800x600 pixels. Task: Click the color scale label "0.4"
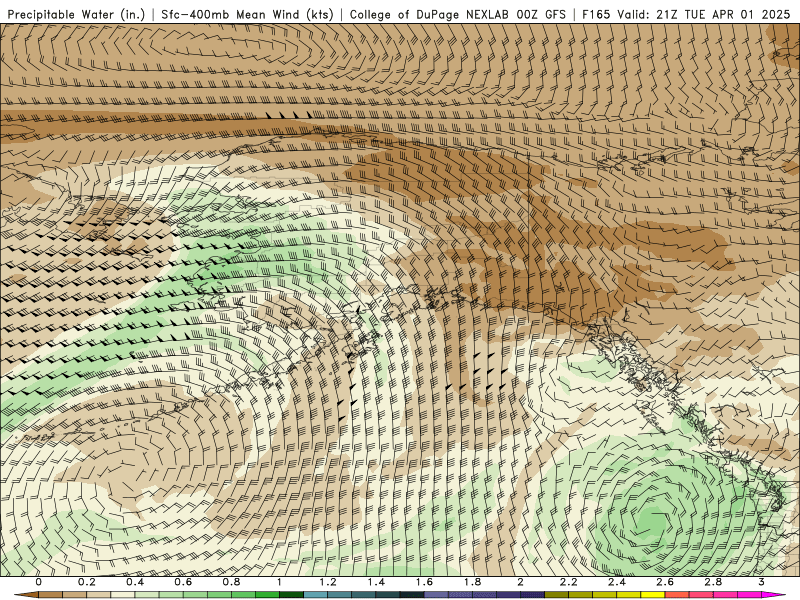[135, 582]
